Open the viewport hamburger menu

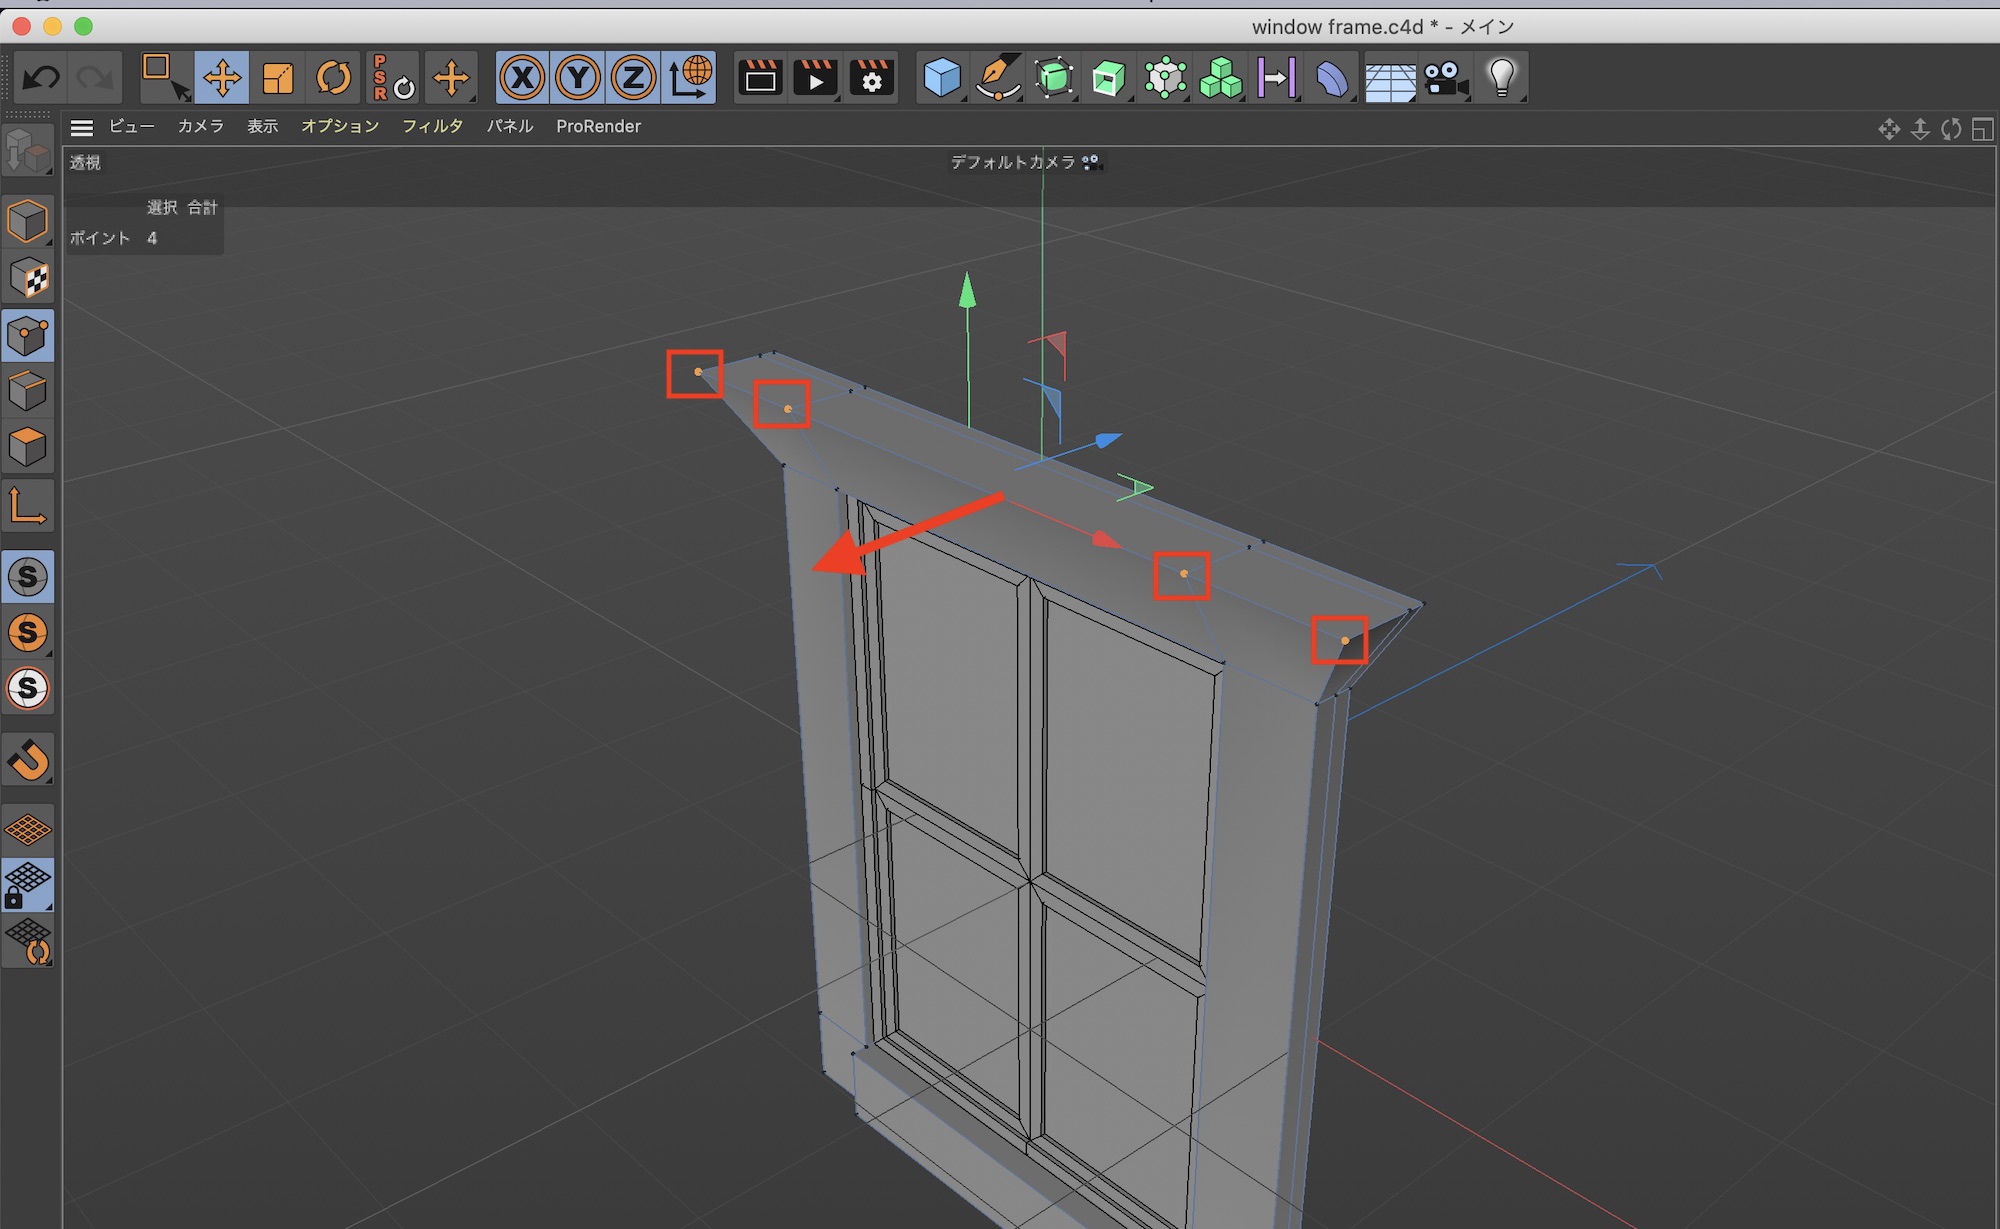[x=82, y=127]
